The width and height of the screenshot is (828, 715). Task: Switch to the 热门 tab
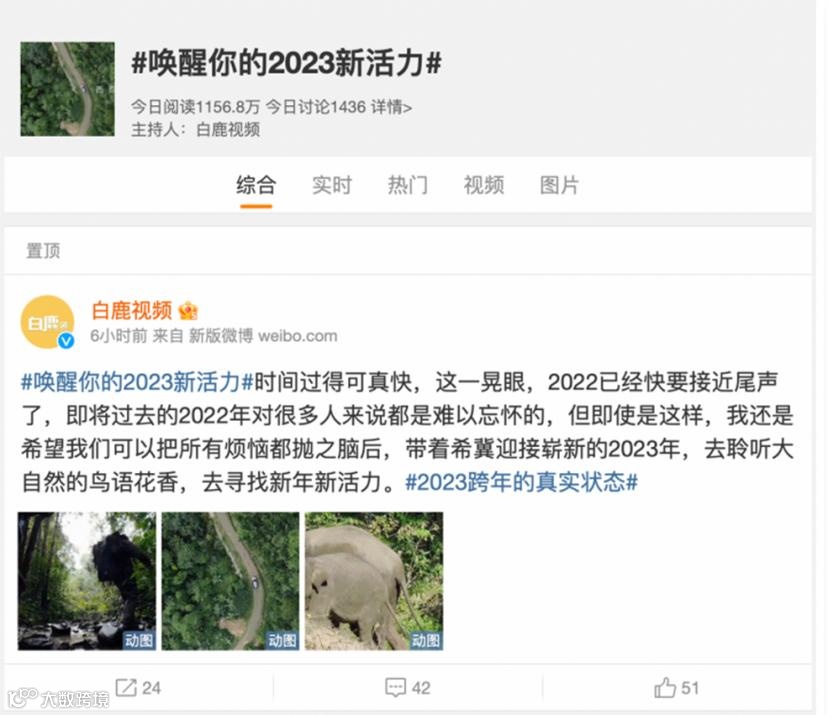tap(408, 185)
